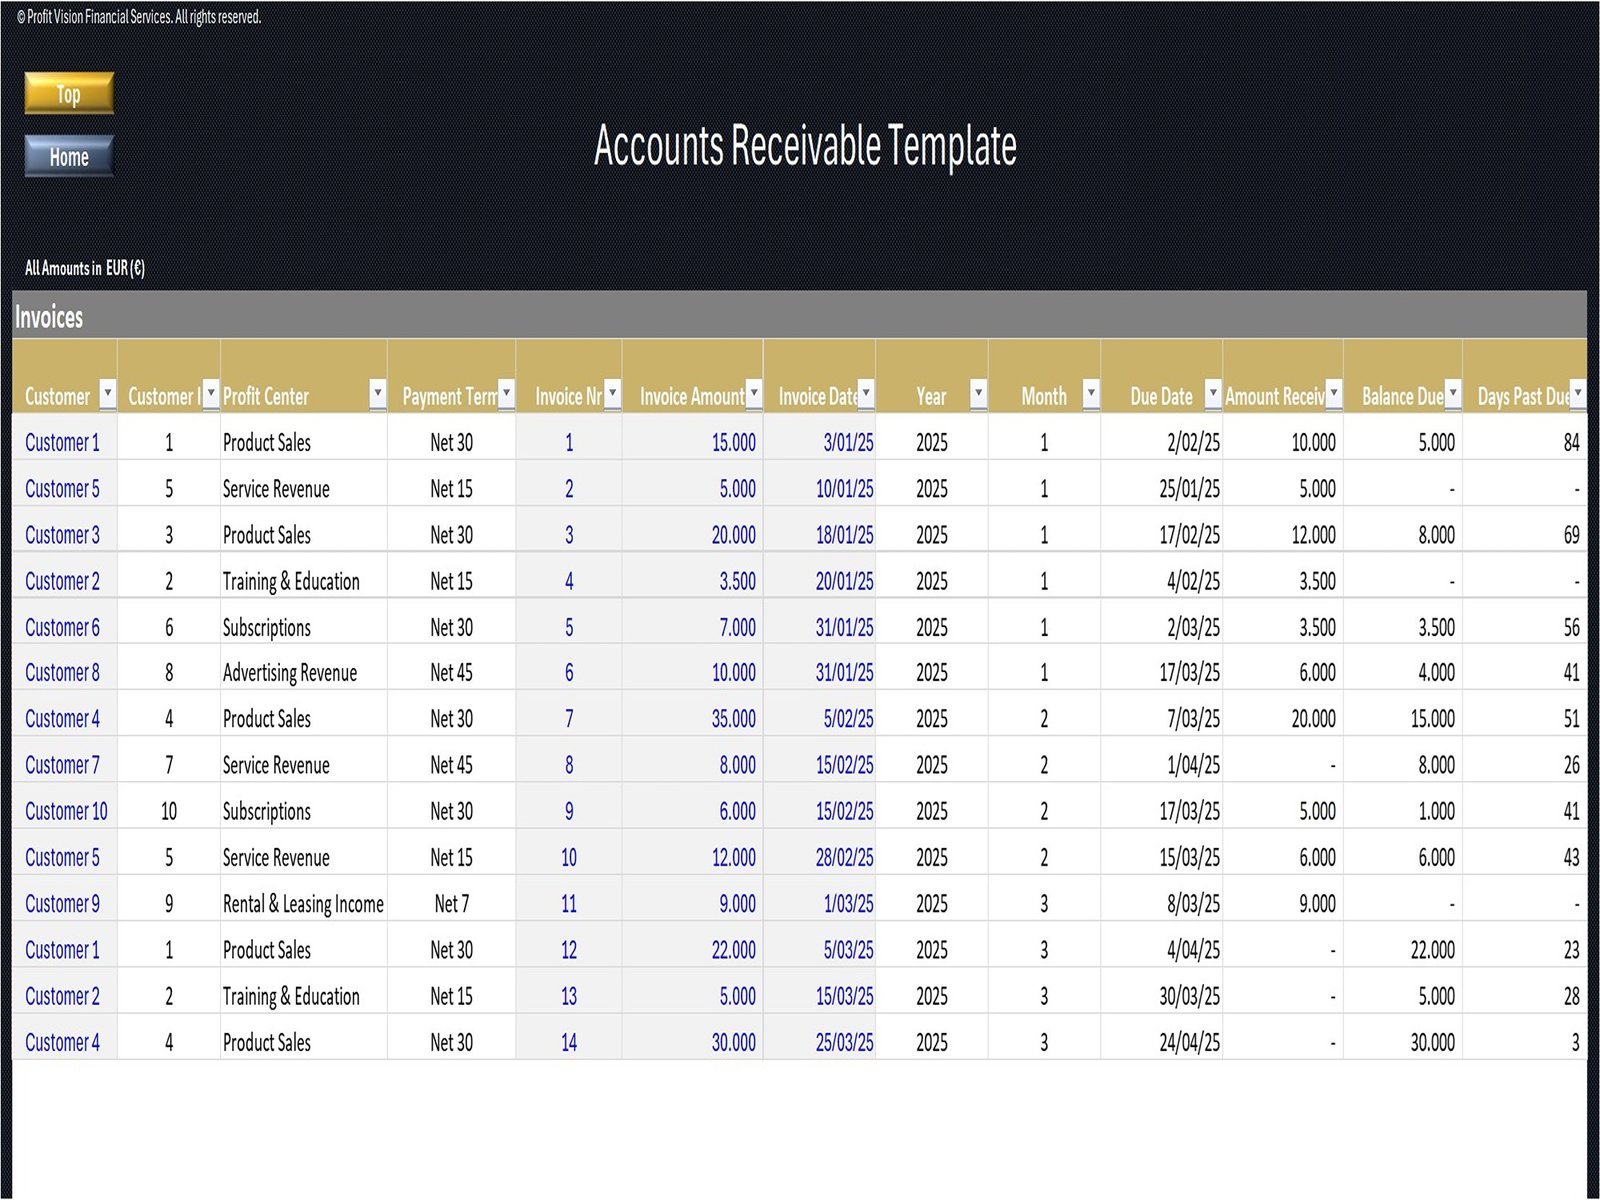1600x1200 pixels.
Task: Open the Days Past Due filter dropdown
Action: (1577, 394)
